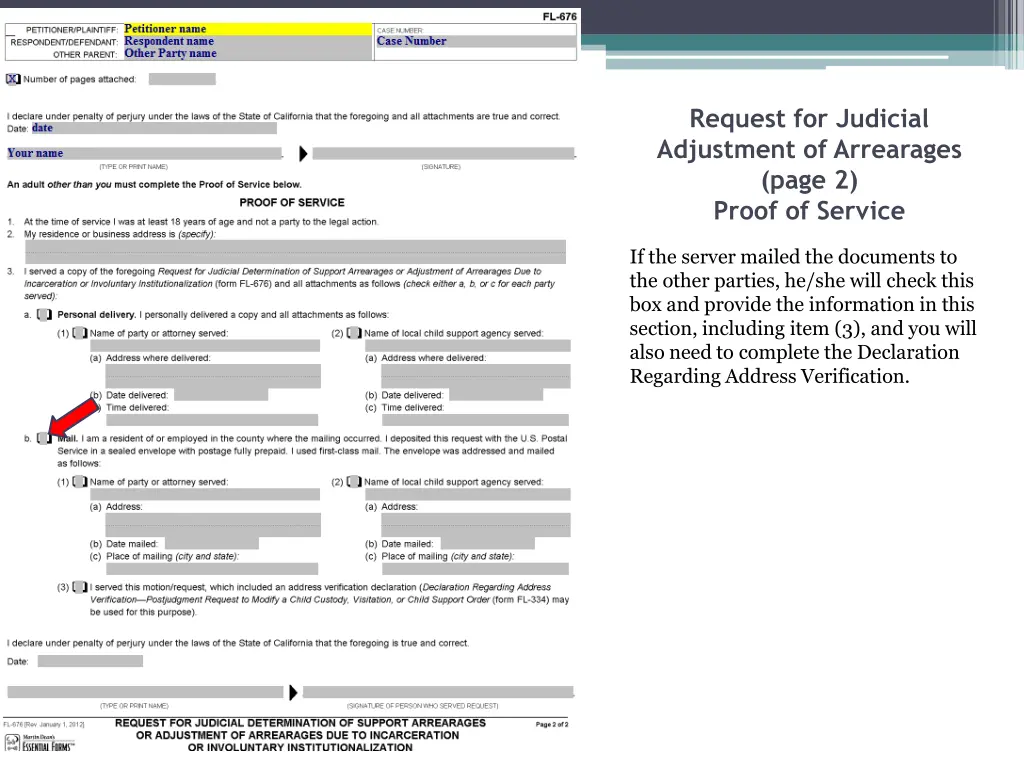1024x768 pixels.
Task: Click the 'Proof of Service' slide title line
Action: [x=808, y=210]
